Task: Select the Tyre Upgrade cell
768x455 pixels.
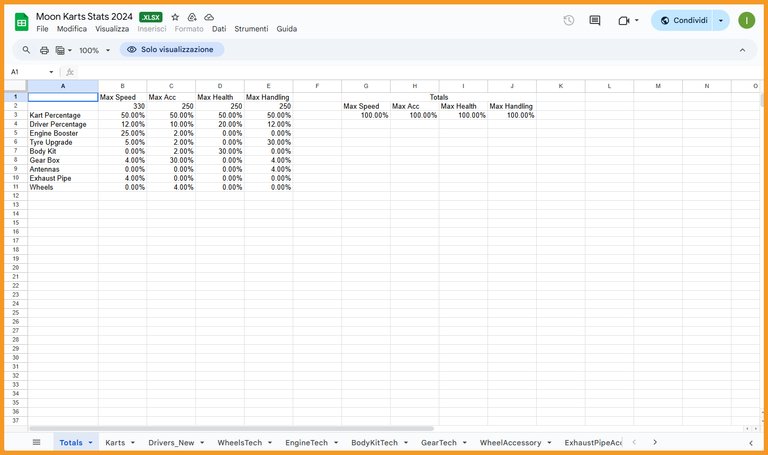Action: [63, 142]
